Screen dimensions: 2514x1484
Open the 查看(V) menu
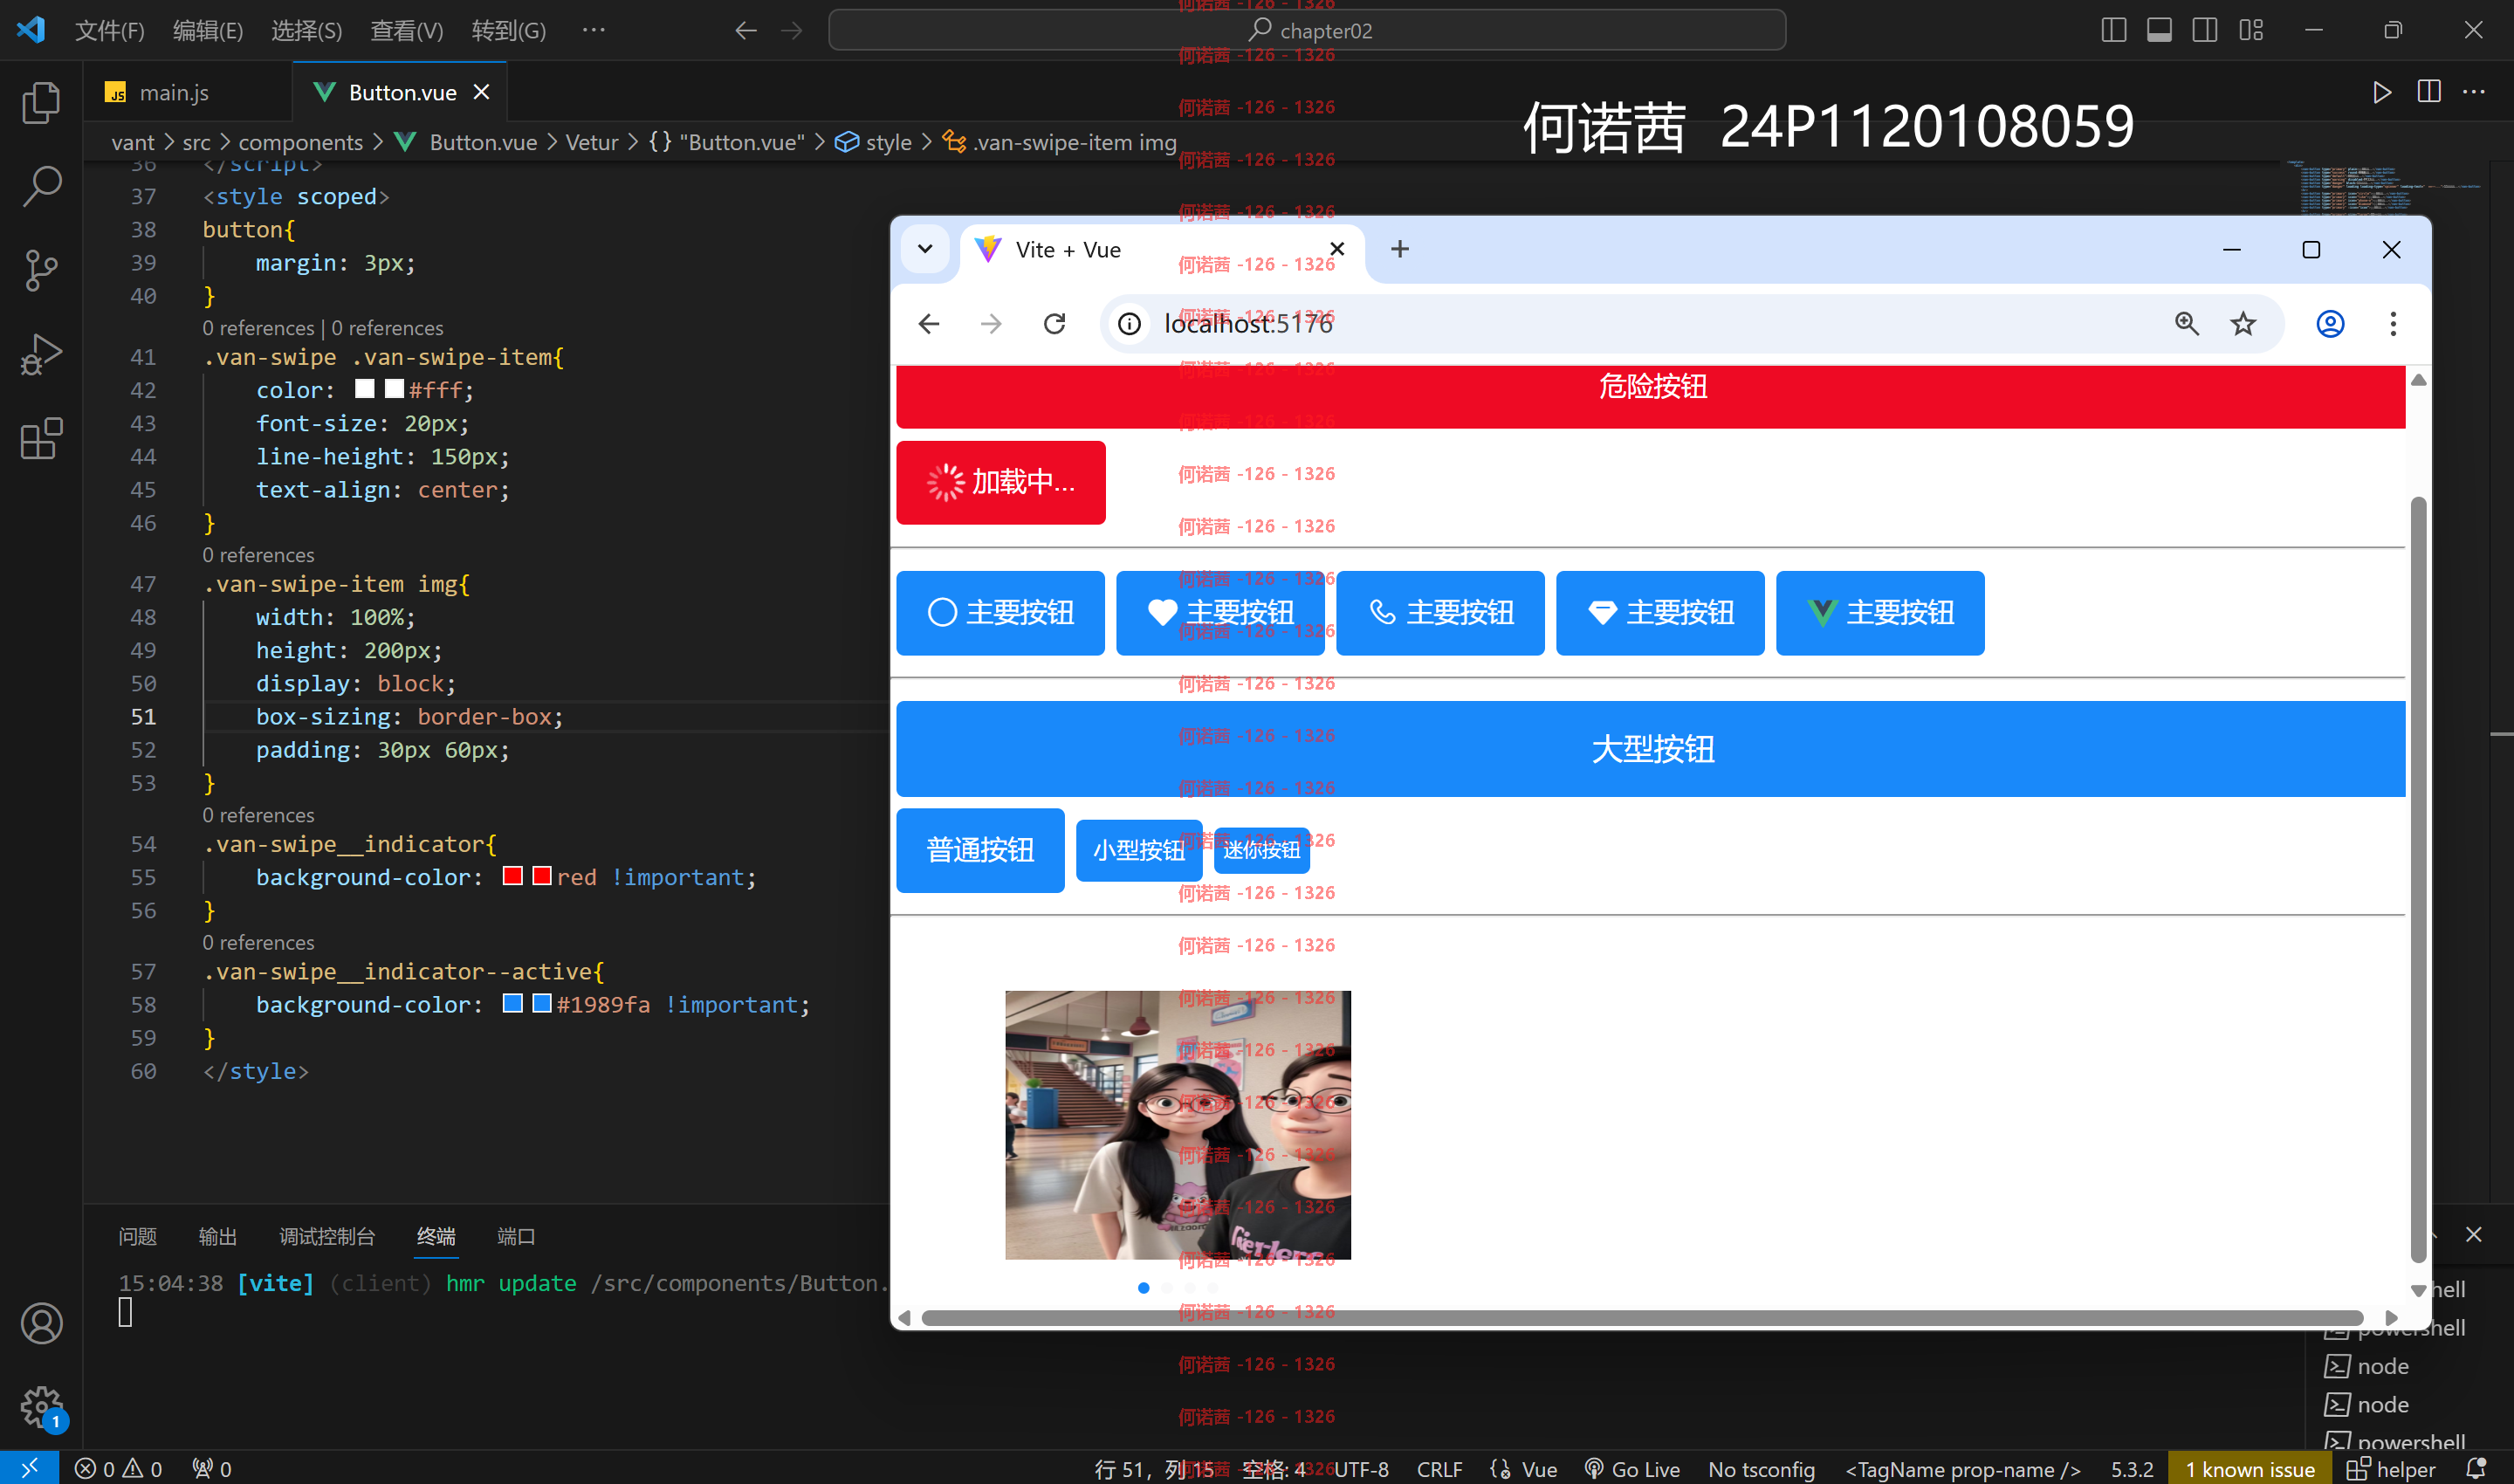[406, 30]
